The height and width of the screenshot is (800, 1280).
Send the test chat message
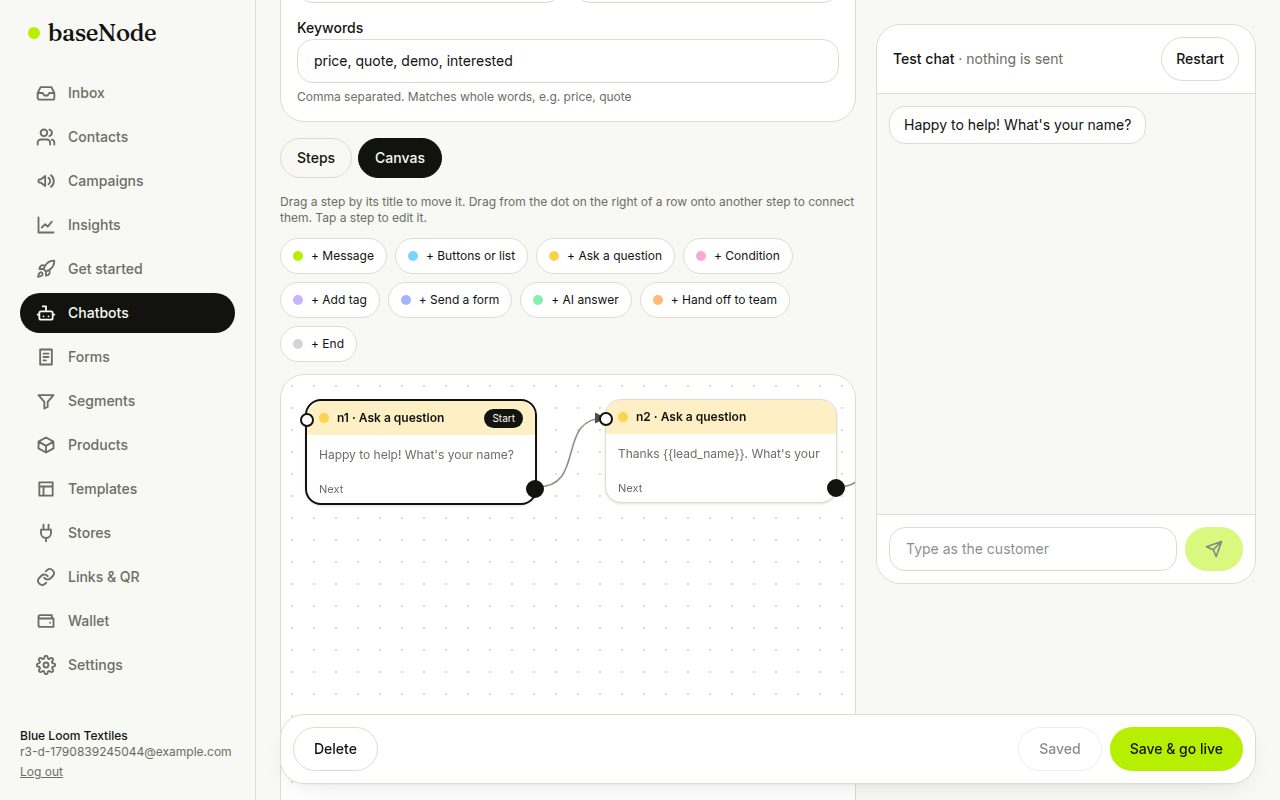pos(1214,549)
